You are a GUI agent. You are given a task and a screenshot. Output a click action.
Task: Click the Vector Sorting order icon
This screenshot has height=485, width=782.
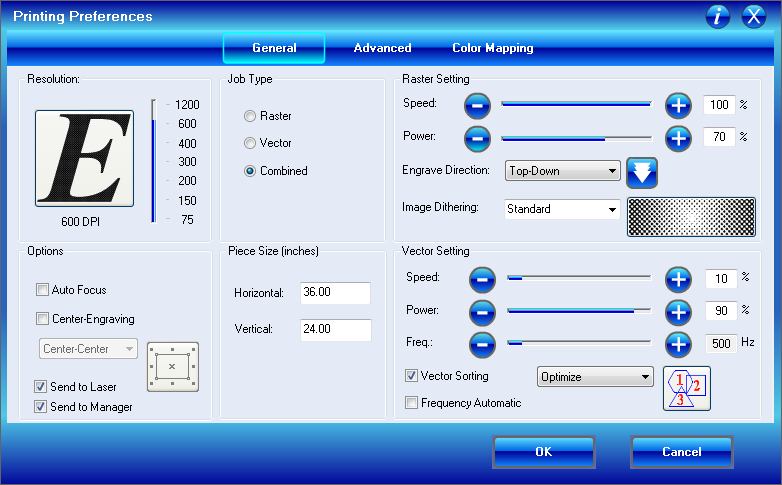pyautogui.click(x=687, y=388)
